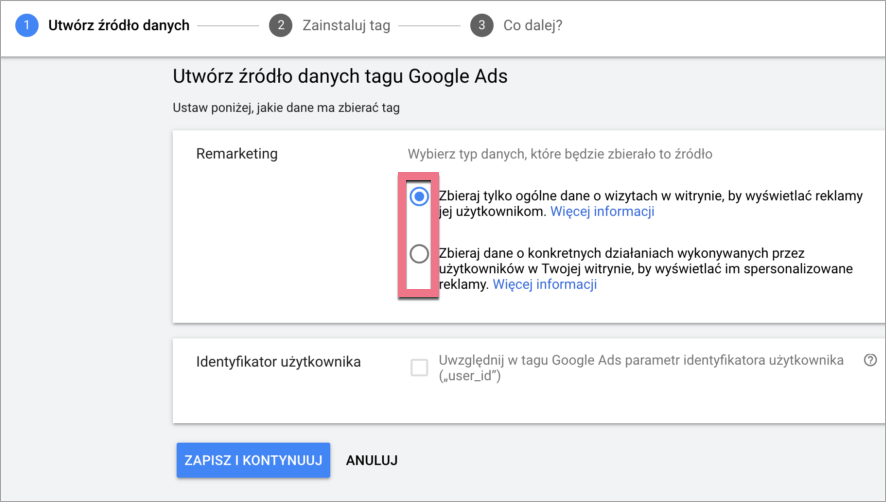The height and width of the screenshot is (502, 886).
Task: Open 'Więcej informacji' link after 'jej użytkownikom'
Action: click(602, 212)
